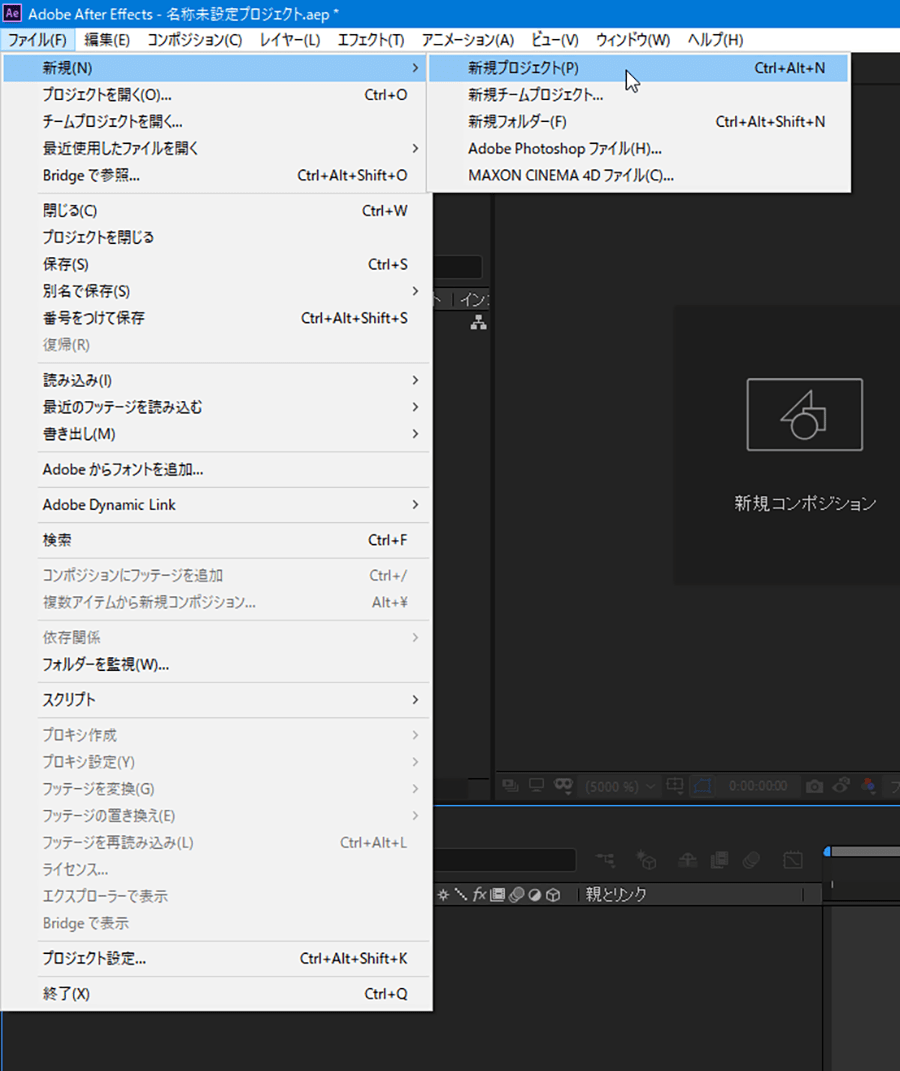
Task: Expand 最近使用したファイルを開く submenu
Action: point(214,148)
